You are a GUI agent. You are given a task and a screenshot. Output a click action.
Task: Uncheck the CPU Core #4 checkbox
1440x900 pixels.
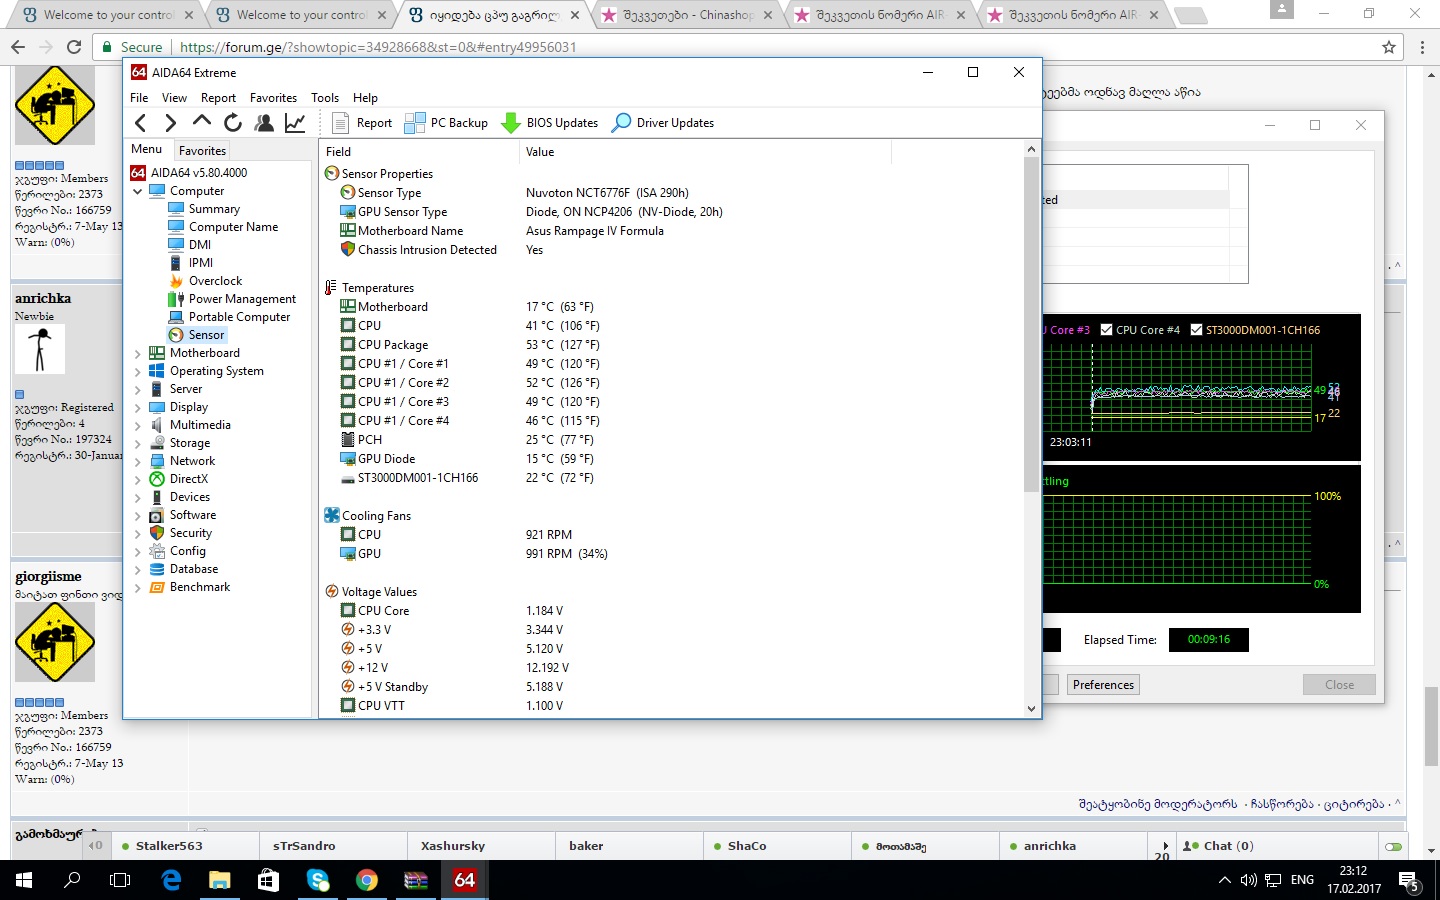click(x=1107, y=330)
